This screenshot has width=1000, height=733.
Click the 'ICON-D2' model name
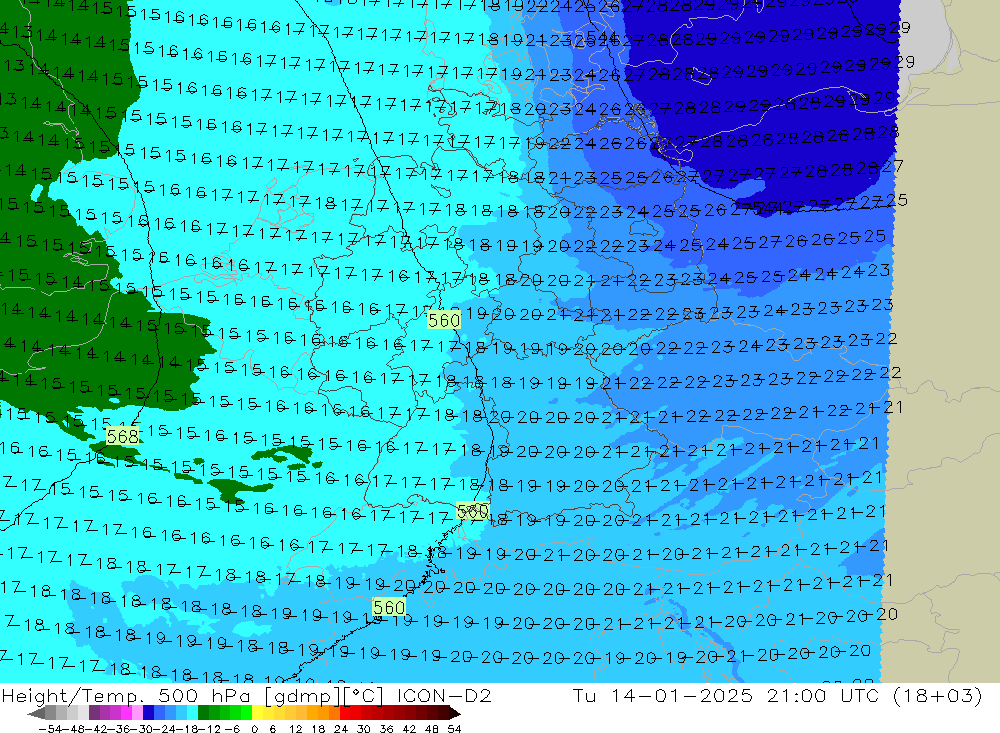point(444,695)
